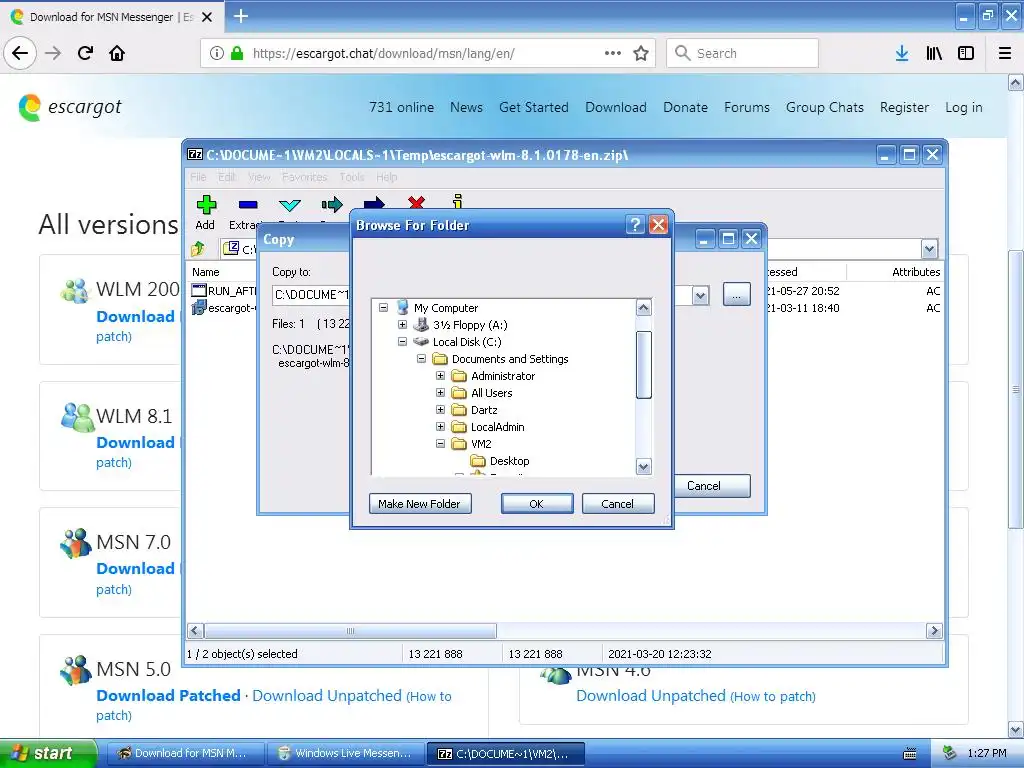
Task: Switch to Windows Live Messenger taskbar item
Action: coord(346,753)
